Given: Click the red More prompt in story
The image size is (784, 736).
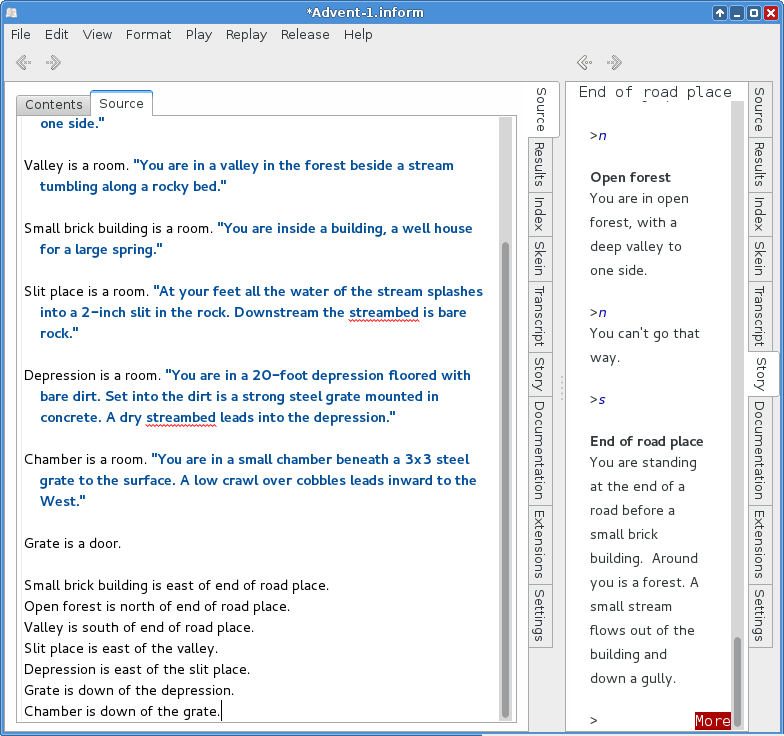Looking at the screenshot, I should (712, 720).
